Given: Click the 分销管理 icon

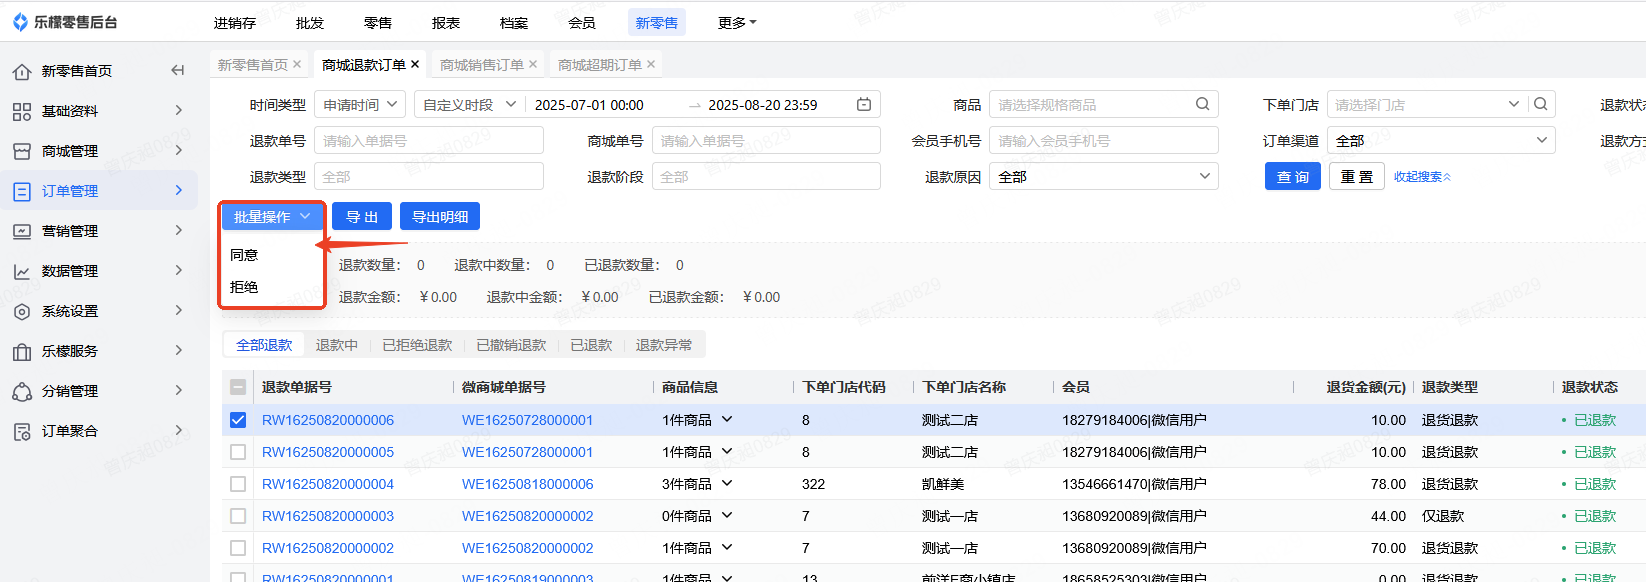Looking at the screenshot, I should (22, 391).
